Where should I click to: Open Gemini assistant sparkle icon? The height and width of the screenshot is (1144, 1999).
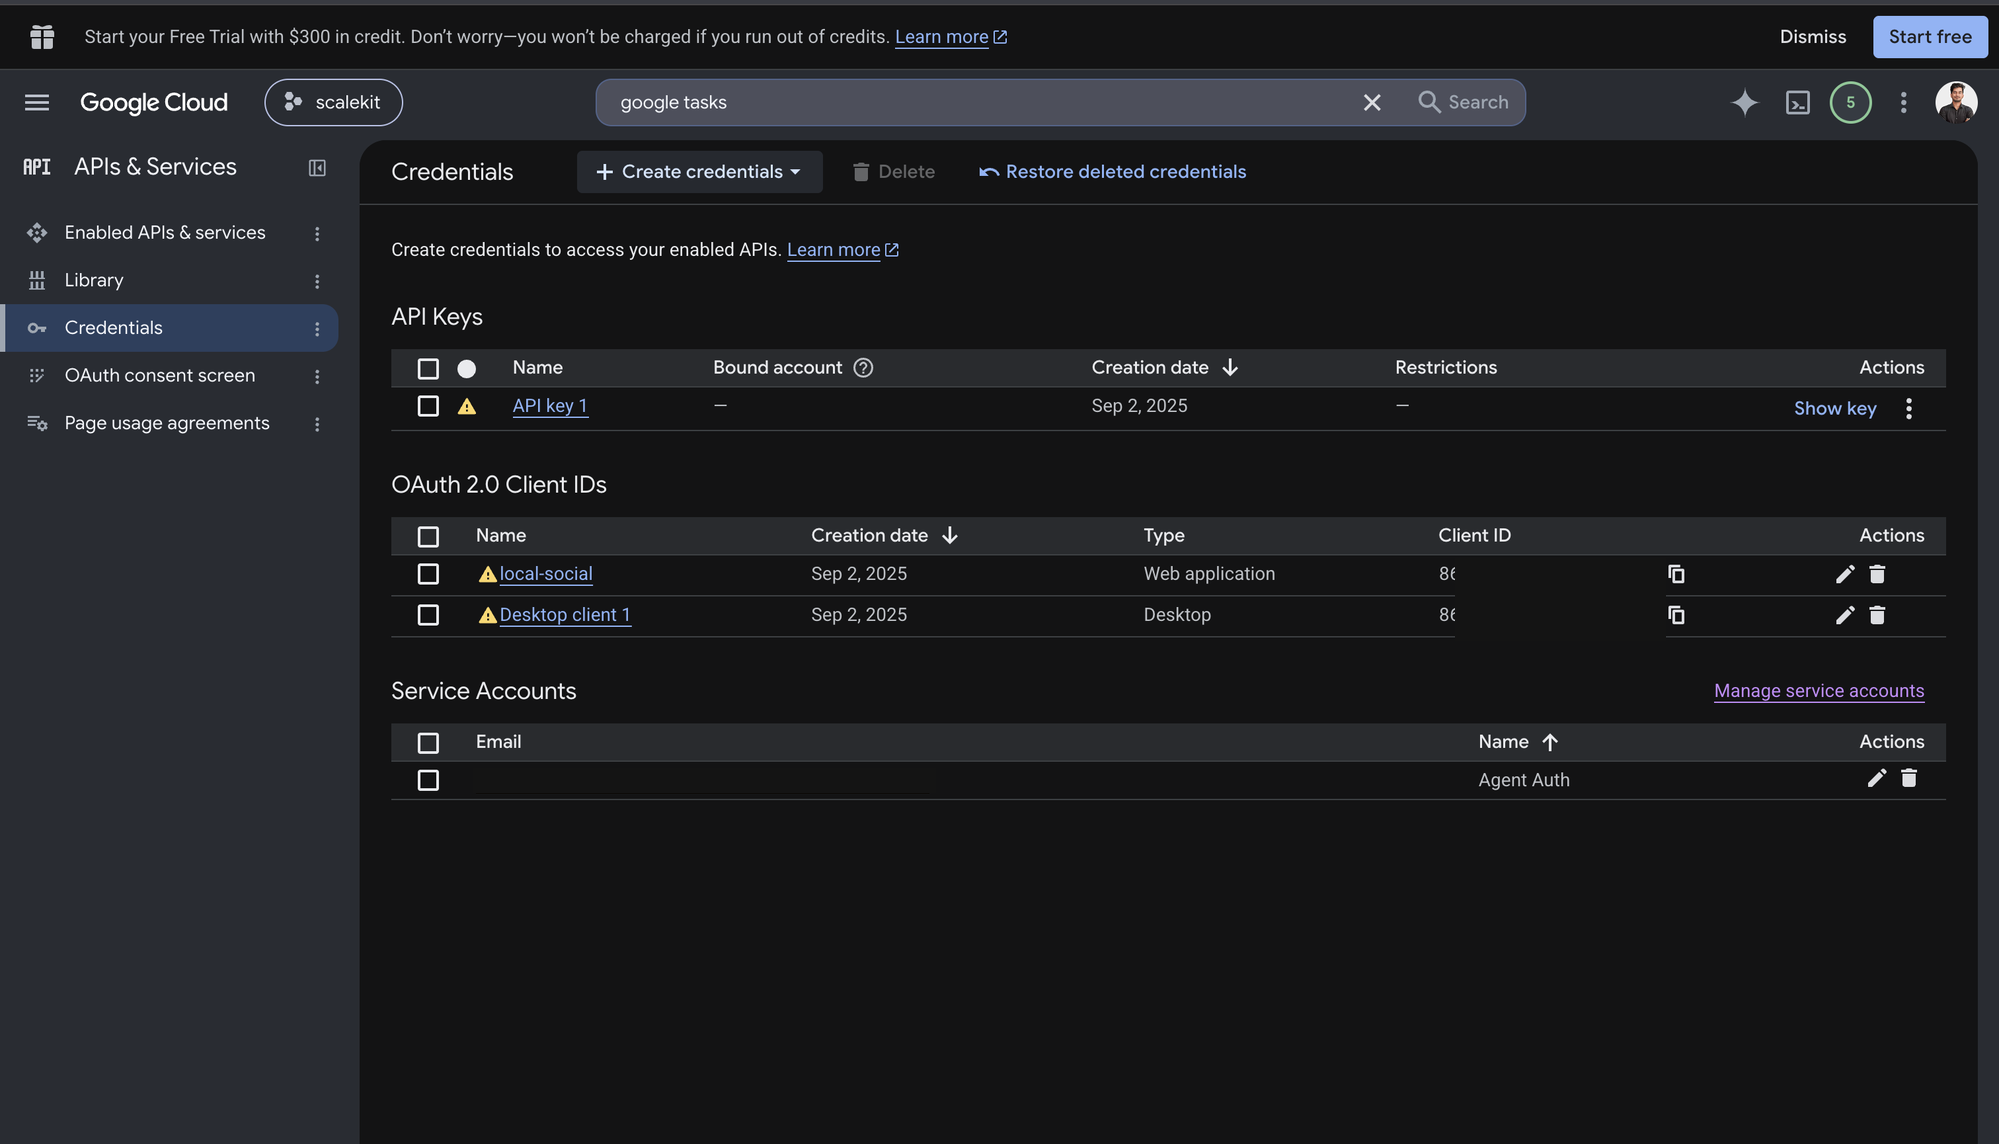point(1745,102)
